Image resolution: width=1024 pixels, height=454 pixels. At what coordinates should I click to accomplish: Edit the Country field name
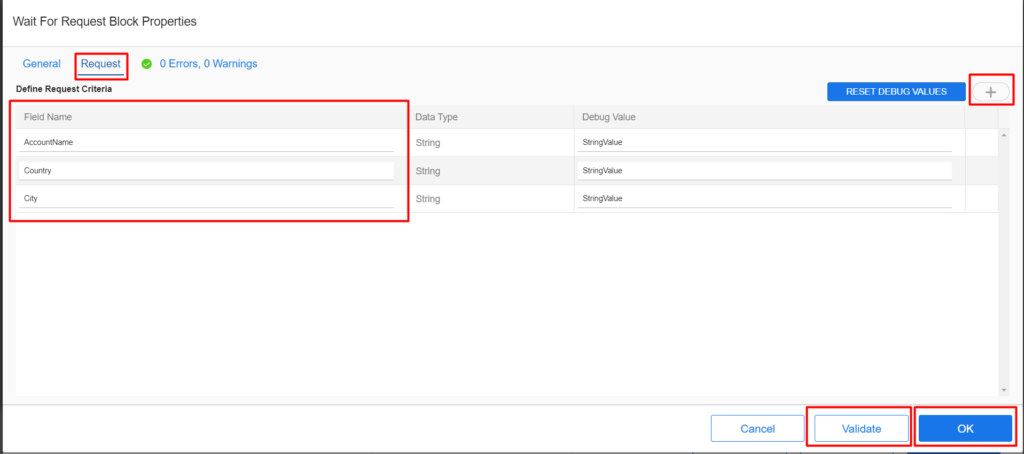(x=206, y=170)
